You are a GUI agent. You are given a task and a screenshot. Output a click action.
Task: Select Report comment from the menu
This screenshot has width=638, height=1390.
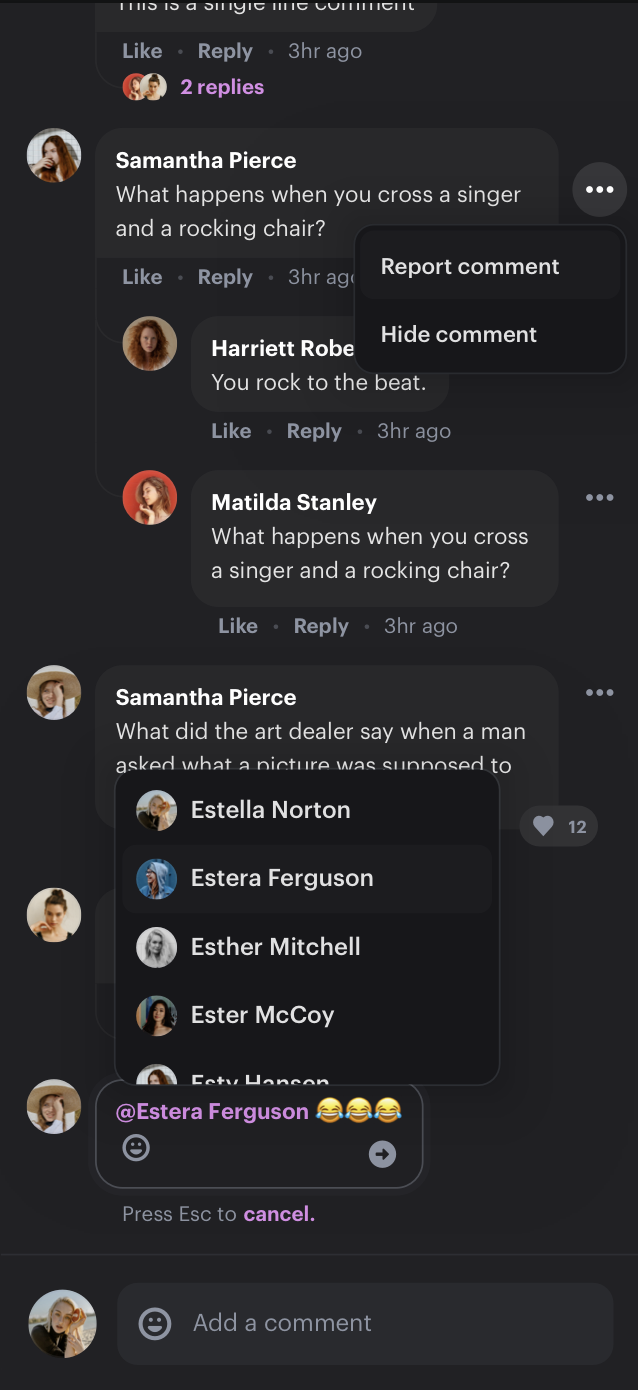470,267
